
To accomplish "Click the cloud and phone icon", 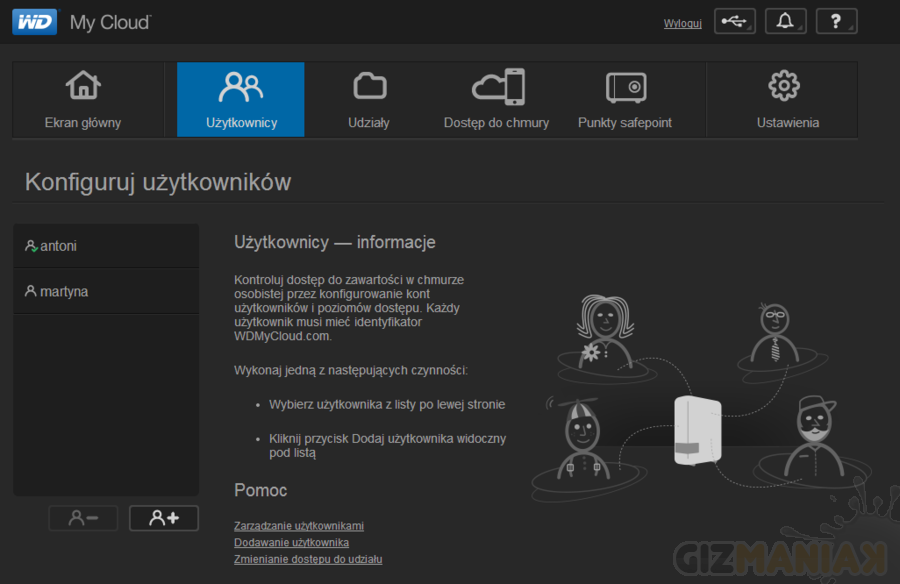I will 497,87.
